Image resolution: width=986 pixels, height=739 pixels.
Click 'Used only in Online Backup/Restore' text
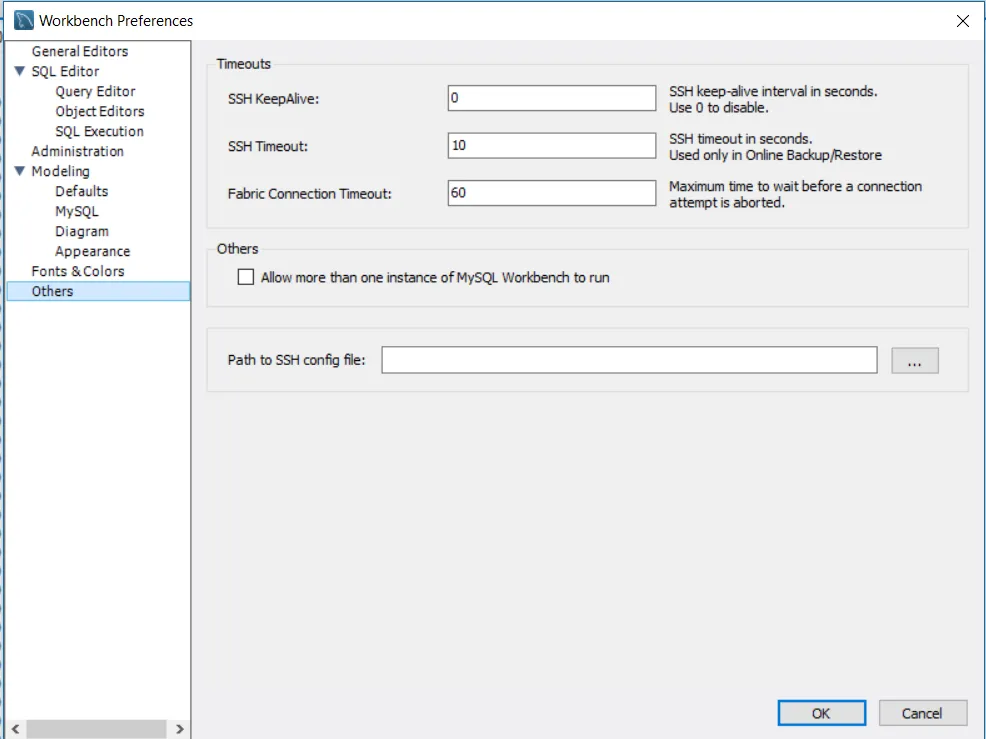[775, 155]
